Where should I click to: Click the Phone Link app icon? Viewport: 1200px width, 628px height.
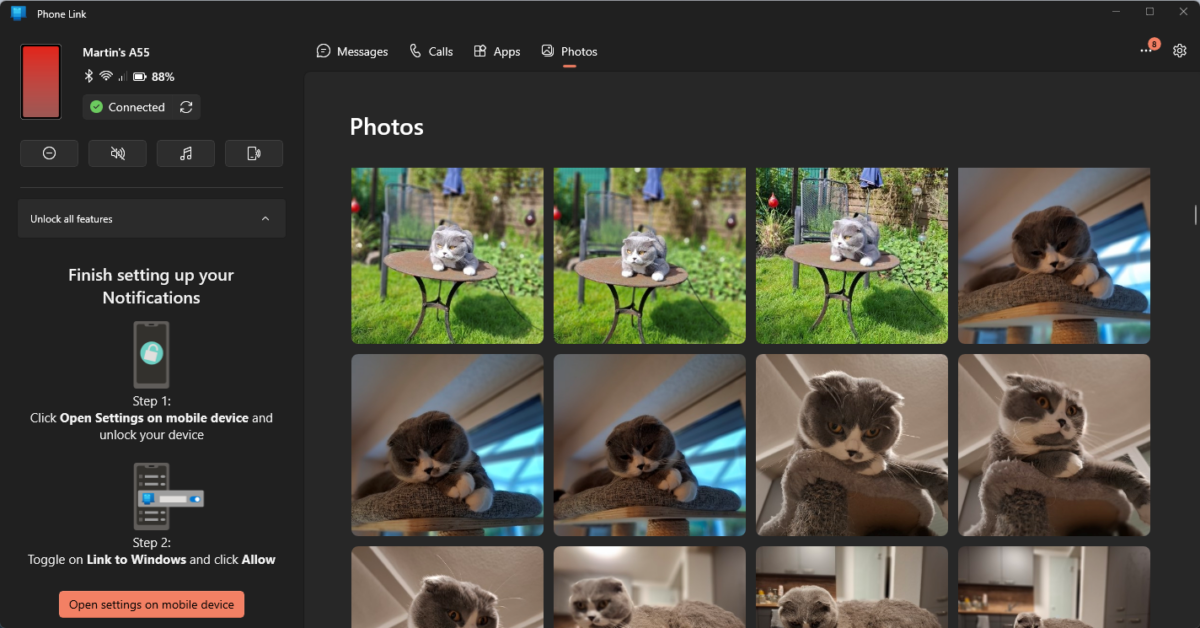[x=18, y=12]
